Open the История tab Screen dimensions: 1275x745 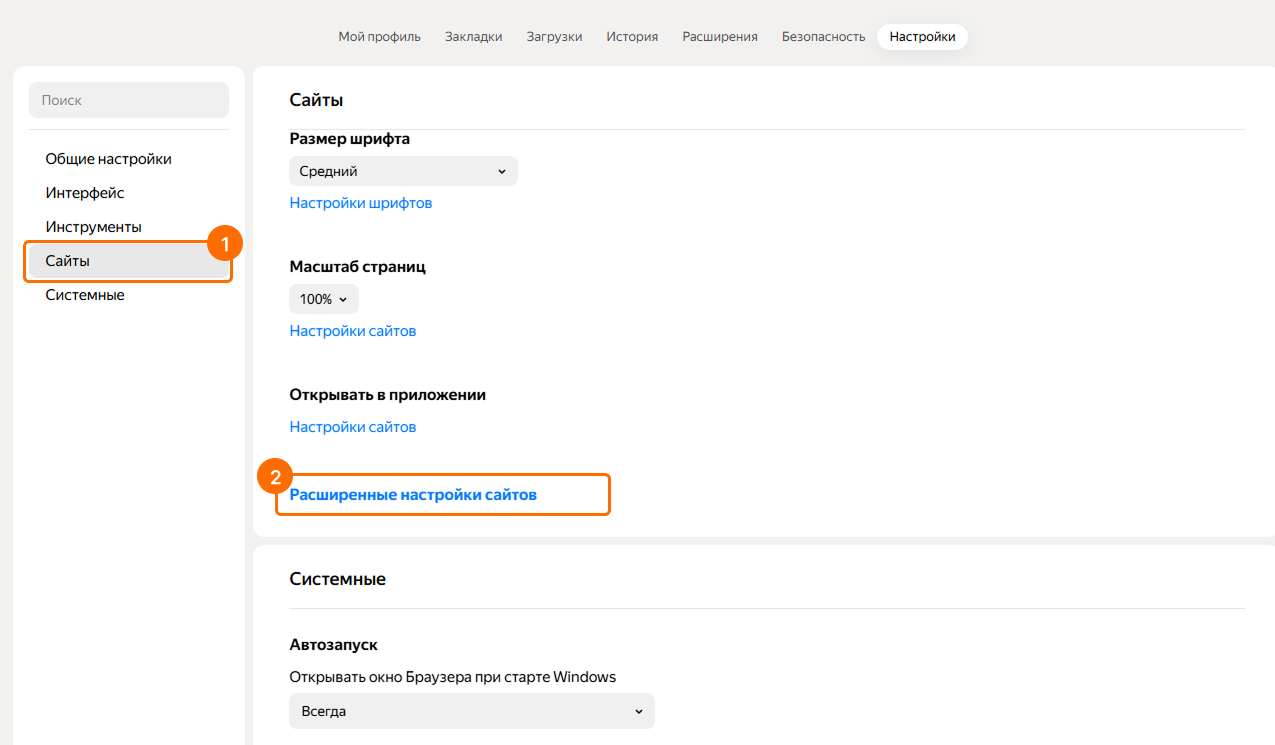coord(632,37)
